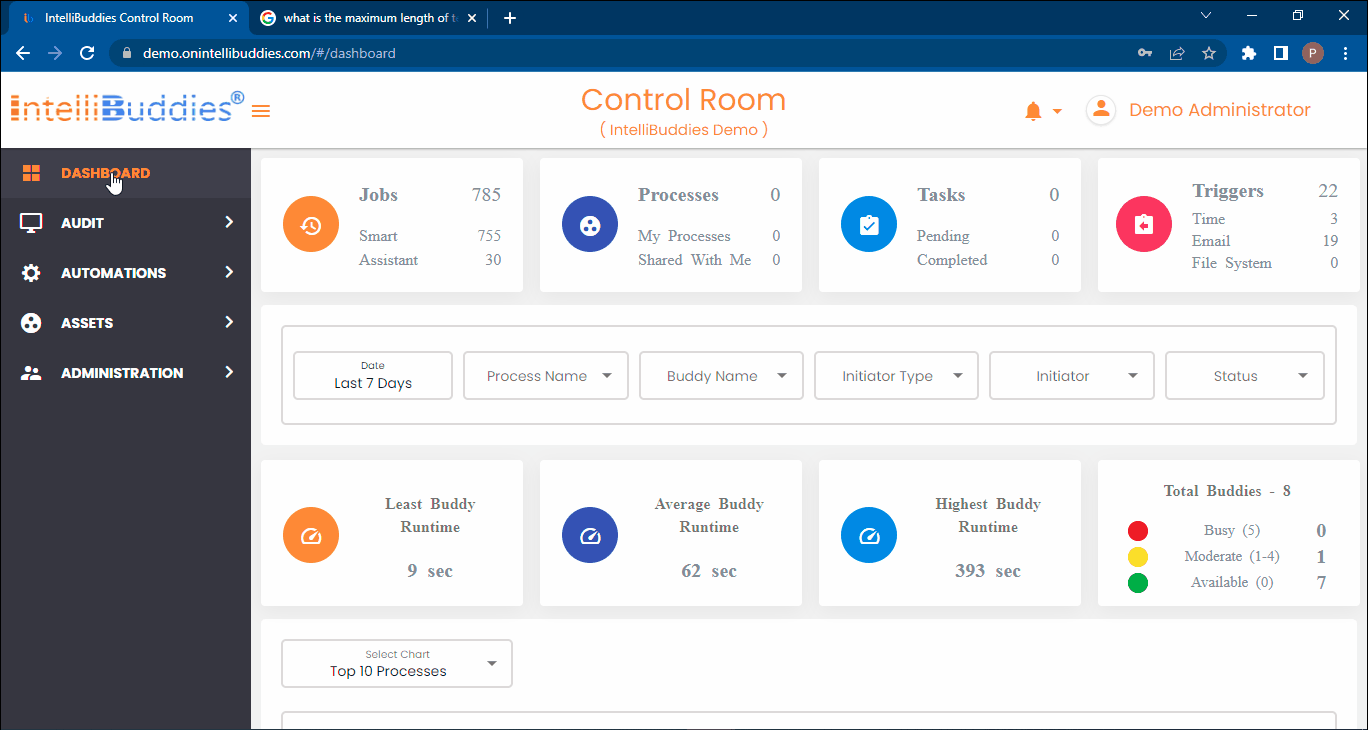Viewport: 1368px width, 730px height.
Task: Click the Least Buddy Runtime gauge icon
Action: (311, 535)
